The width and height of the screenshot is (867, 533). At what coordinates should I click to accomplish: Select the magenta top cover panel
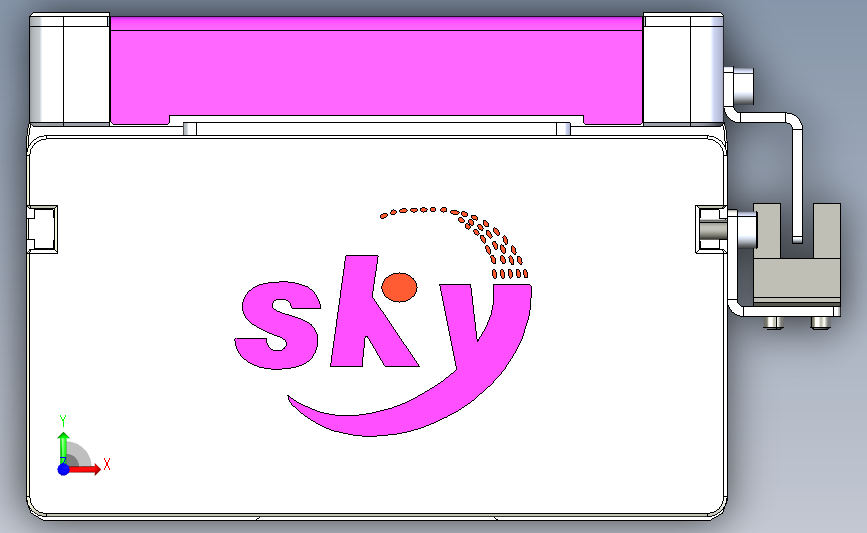[376, 70]
